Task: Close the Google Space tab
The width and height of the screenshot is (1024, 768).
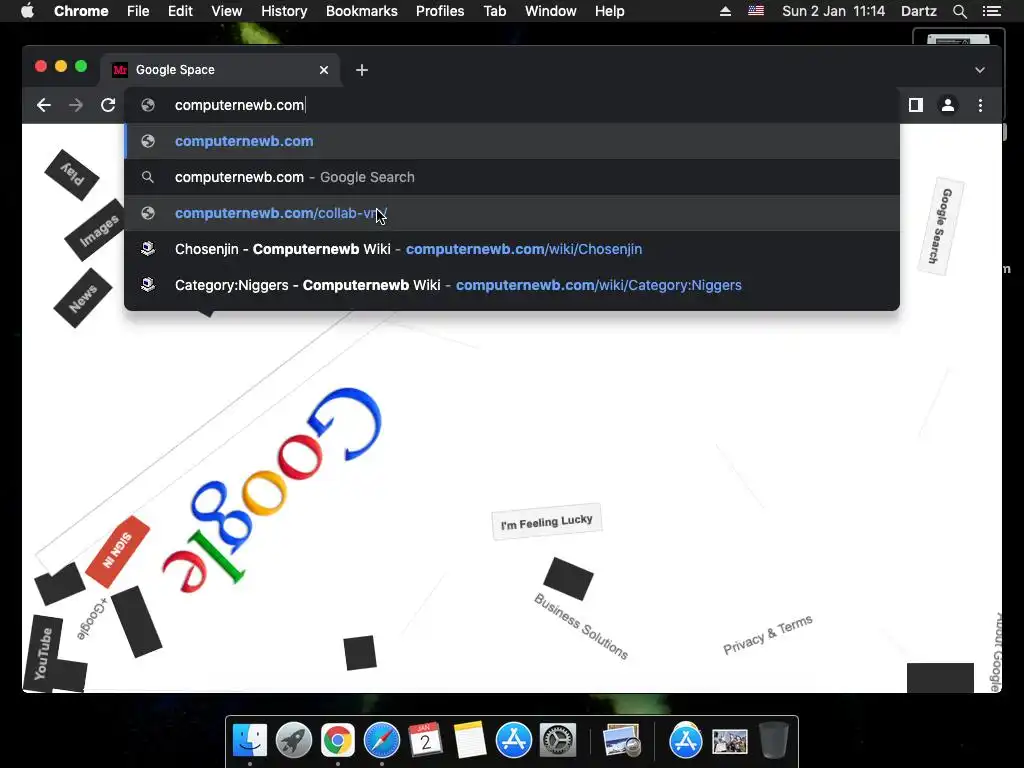Action: [324, 70]
